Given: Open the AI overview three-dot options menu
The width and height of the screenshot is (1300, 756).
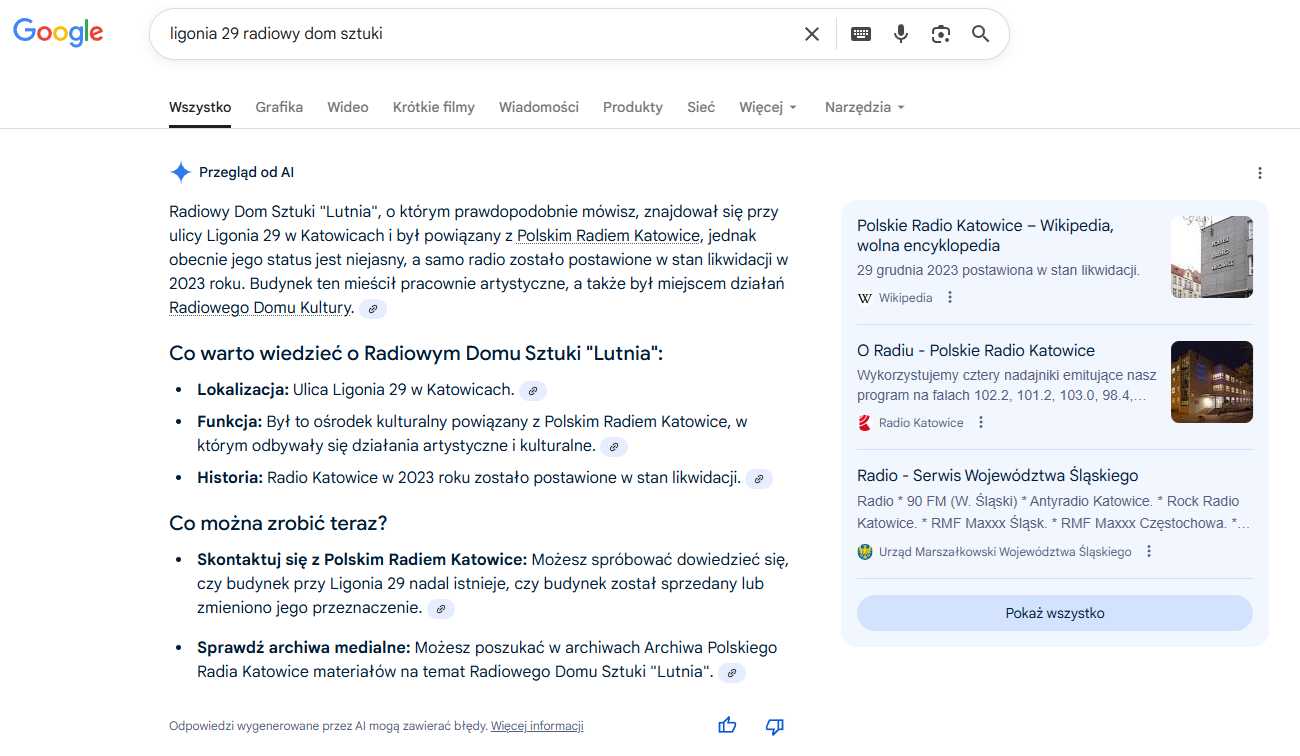Looking at the screenshot, I should tap(1260, 173).
